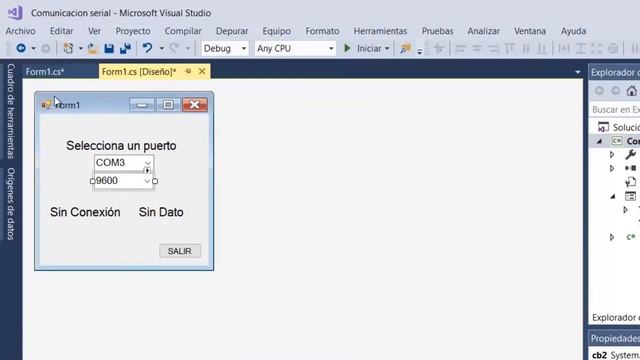Click the align rights layout icon
This screenshot has width=640, height=360.
[493, 49]
